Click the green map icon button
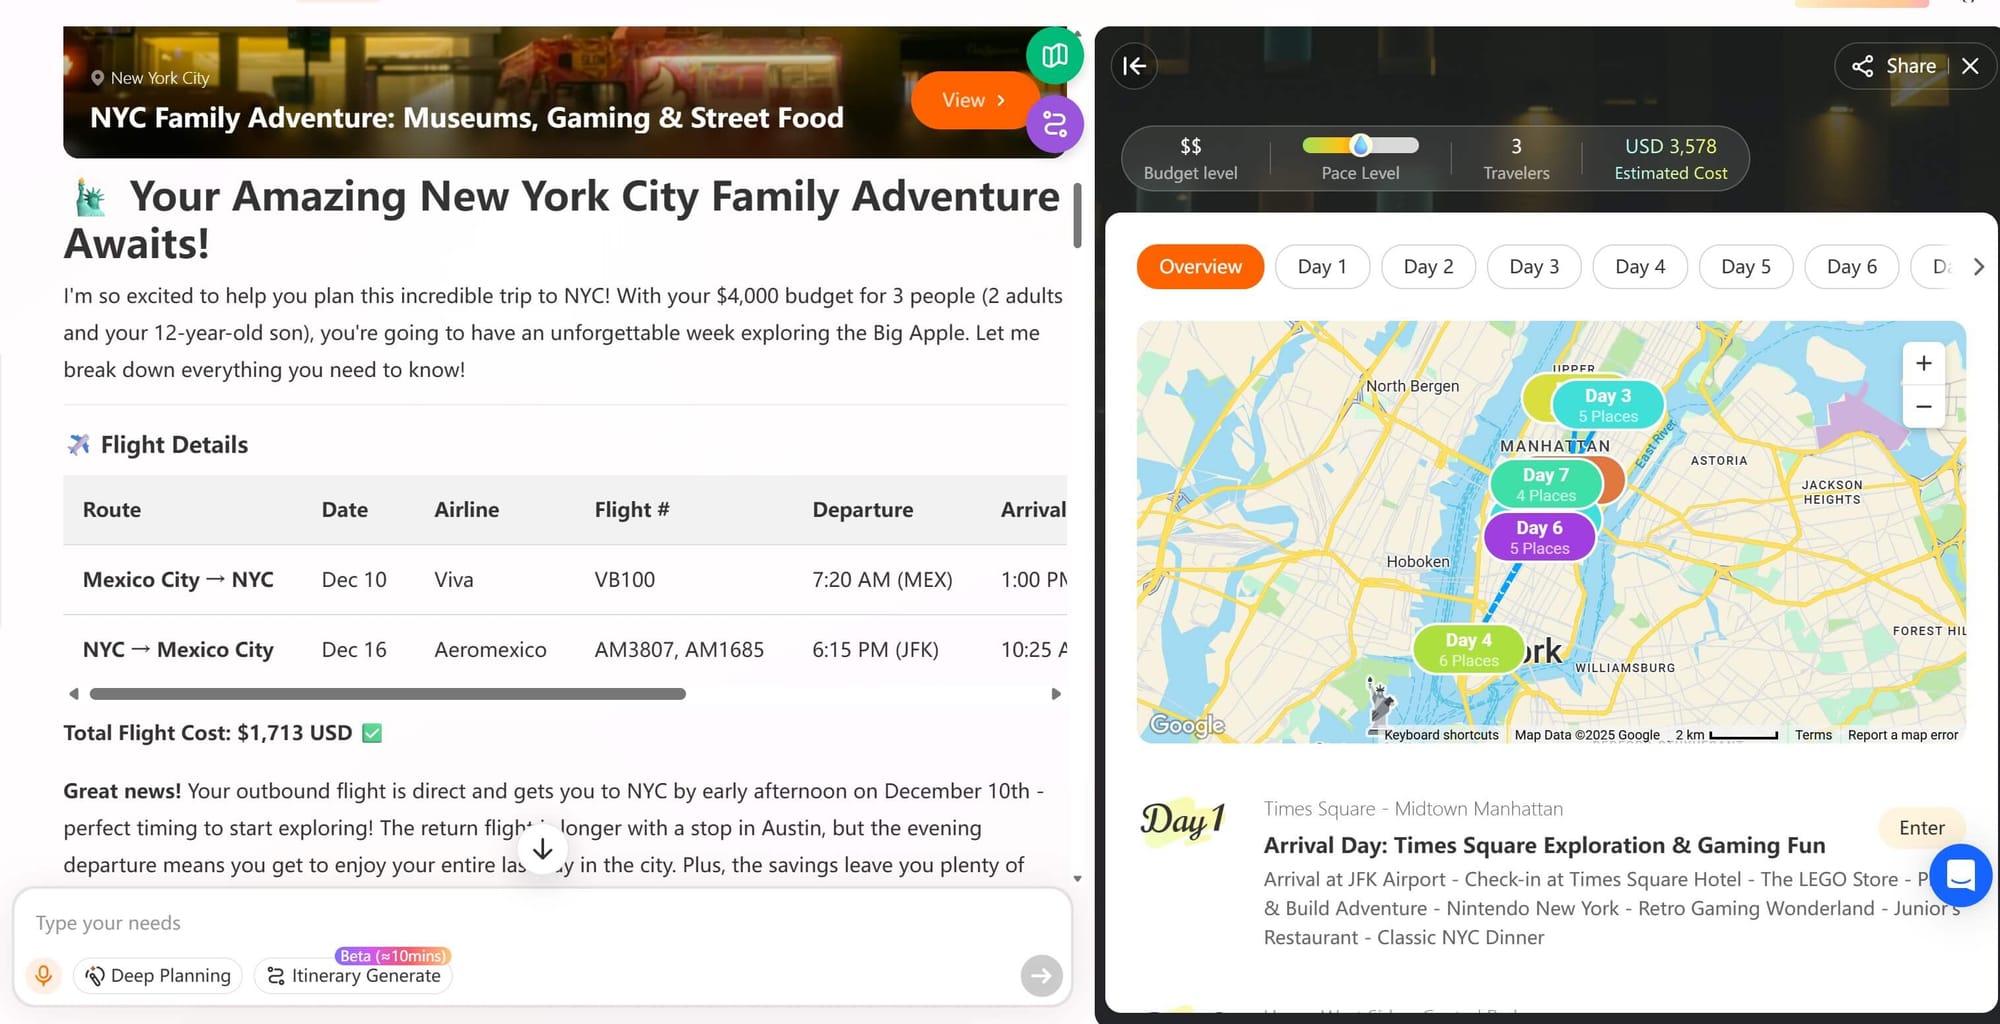The image size is (2000, 1024). (x=1054, y=56)
